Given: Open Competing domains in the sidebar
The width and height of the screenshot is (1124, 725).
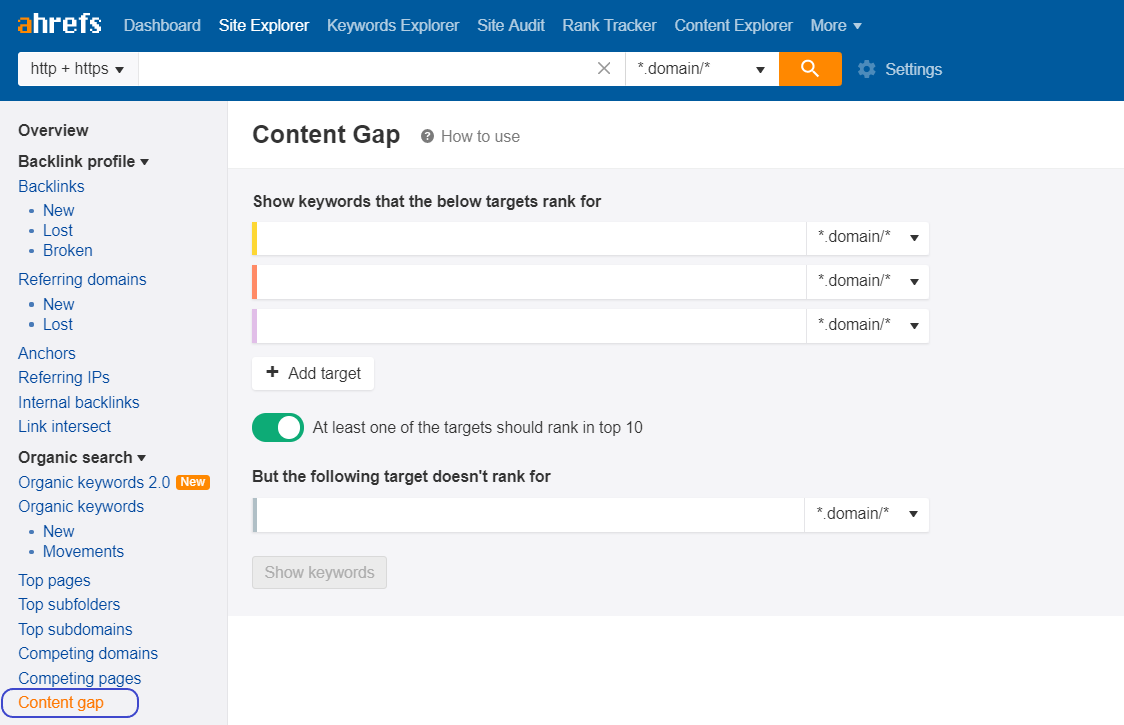Looking at the screenshot, I should point(88,653).
